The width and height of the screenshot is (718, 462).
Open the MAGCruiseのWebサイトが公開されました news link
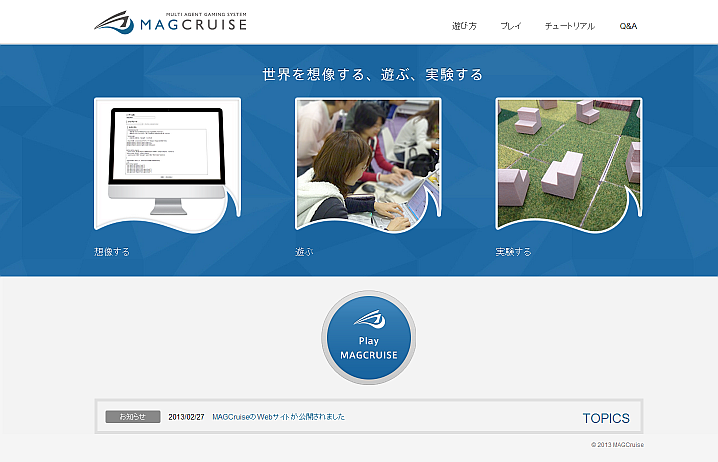(278, 417)
